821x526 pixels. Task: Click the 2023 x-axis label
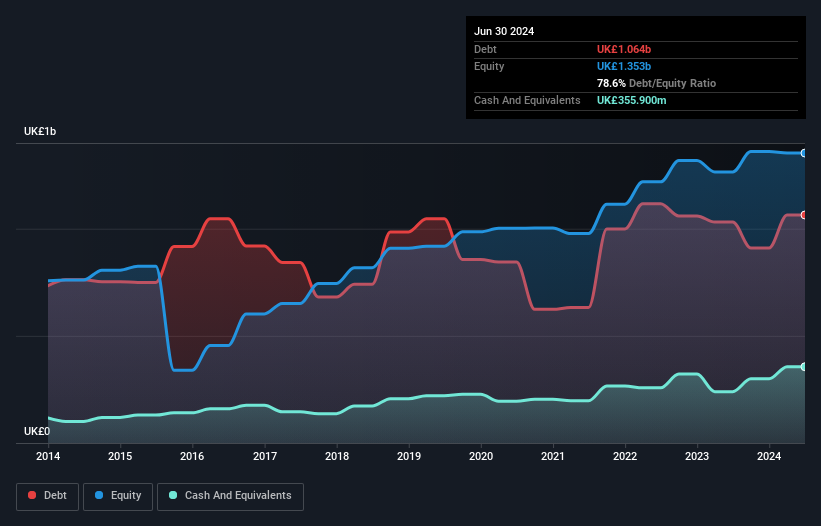click(697, 456)
